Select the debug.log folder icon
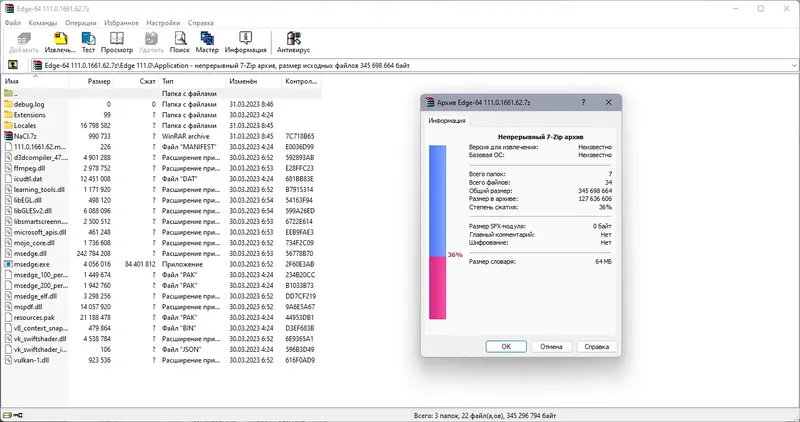 [8, 104]
